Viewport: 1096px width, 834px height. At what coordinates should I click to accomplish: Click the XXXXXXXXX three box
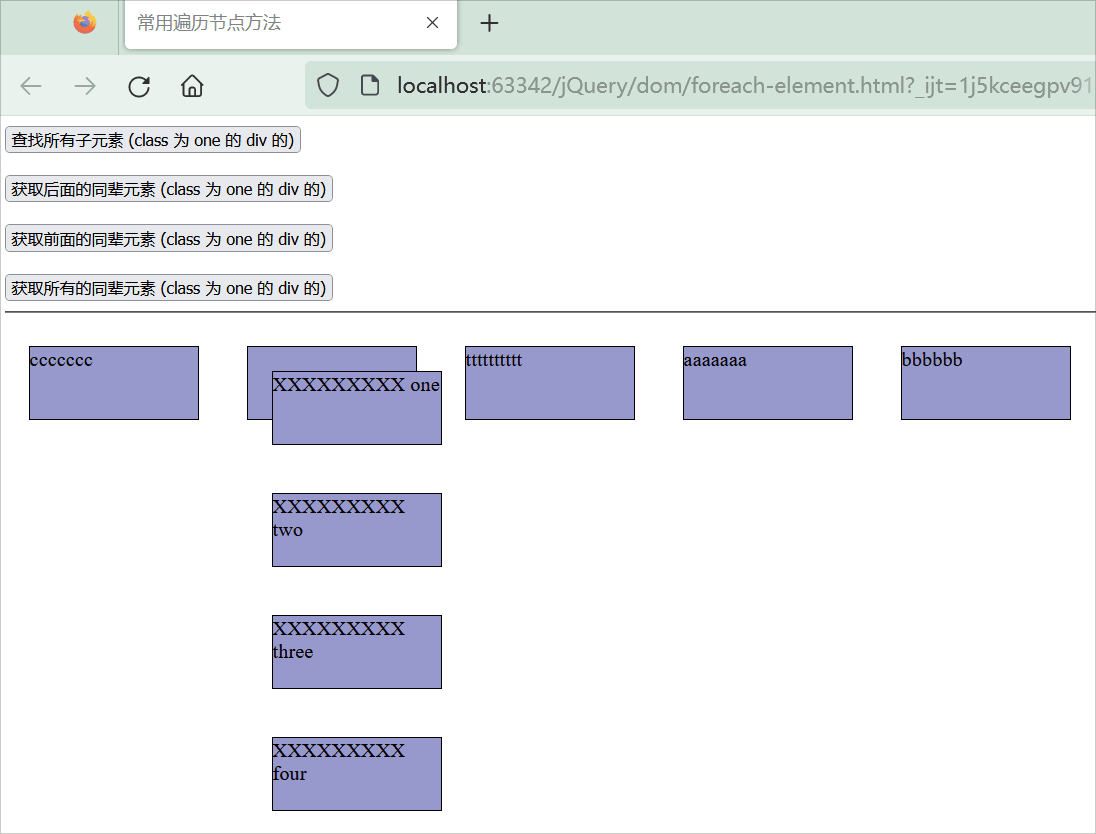point(357,652)
